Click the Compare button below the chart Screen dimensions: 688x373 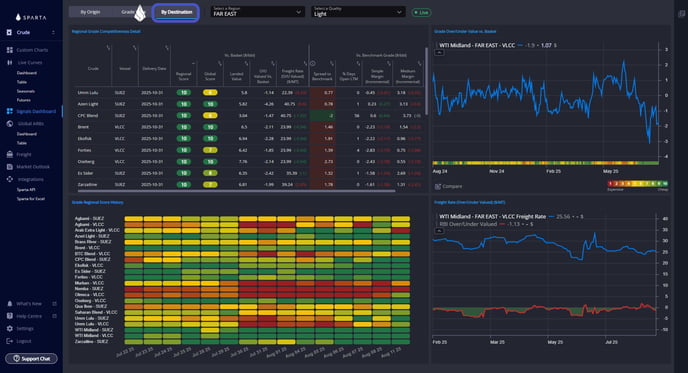(x=448, y=186)
